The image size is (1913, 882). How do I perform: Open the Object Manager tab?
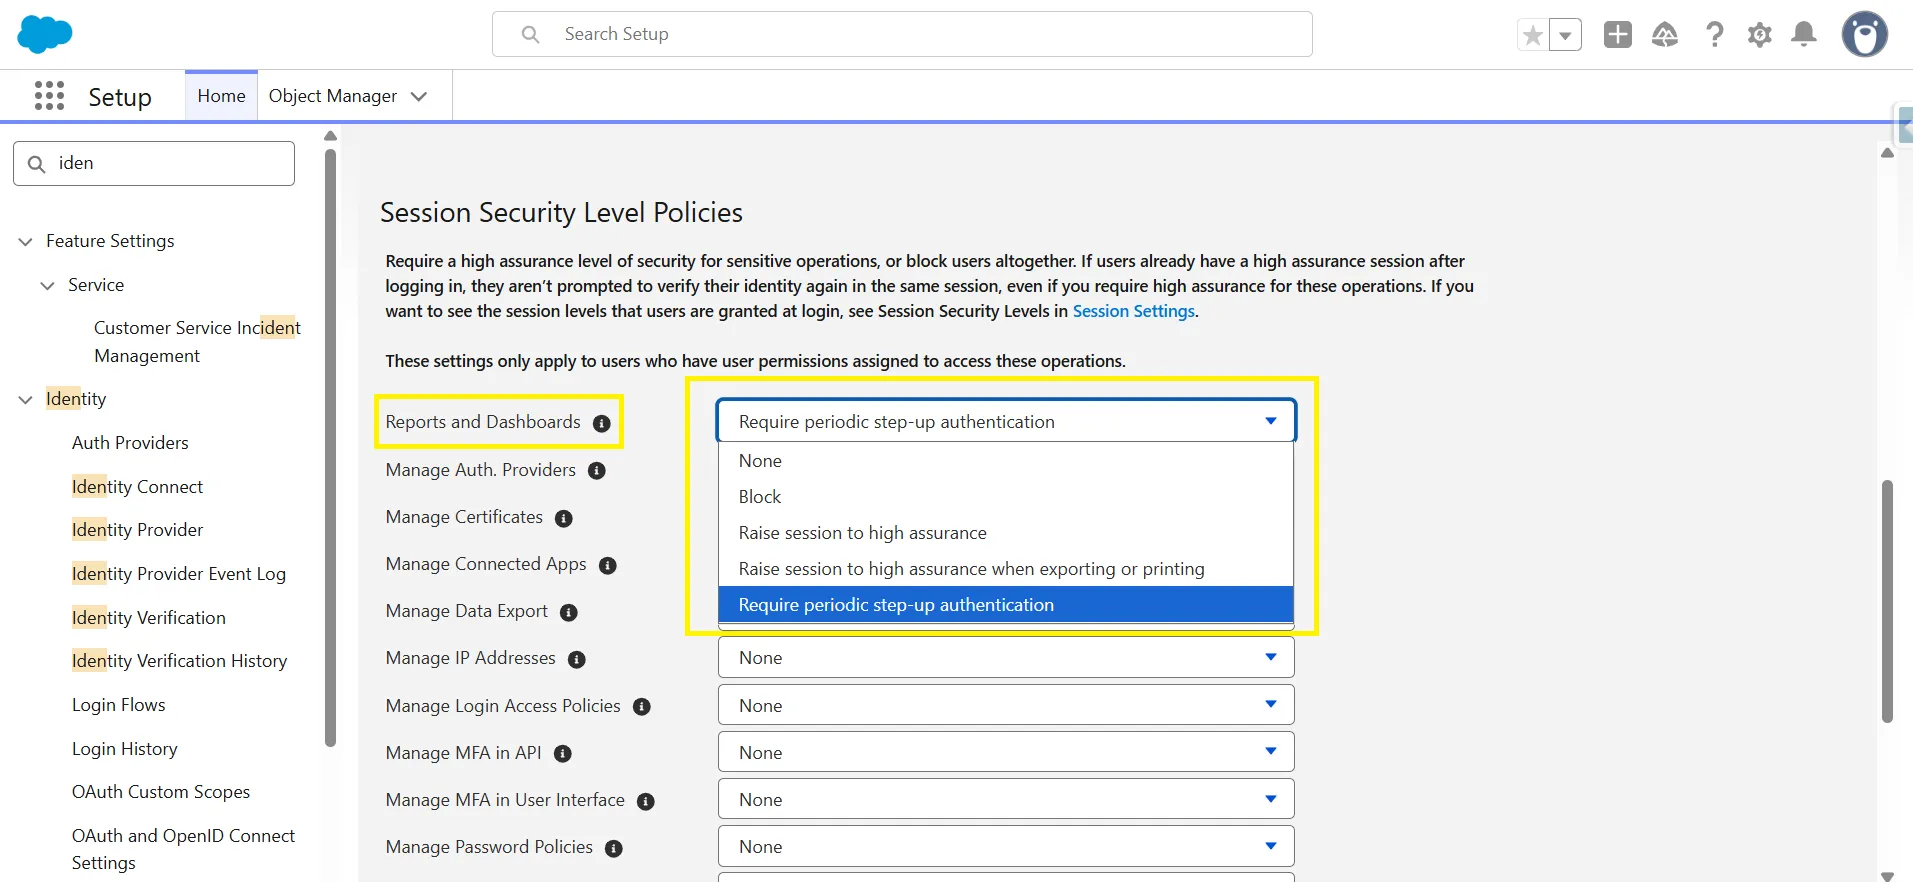coord(333,96)
